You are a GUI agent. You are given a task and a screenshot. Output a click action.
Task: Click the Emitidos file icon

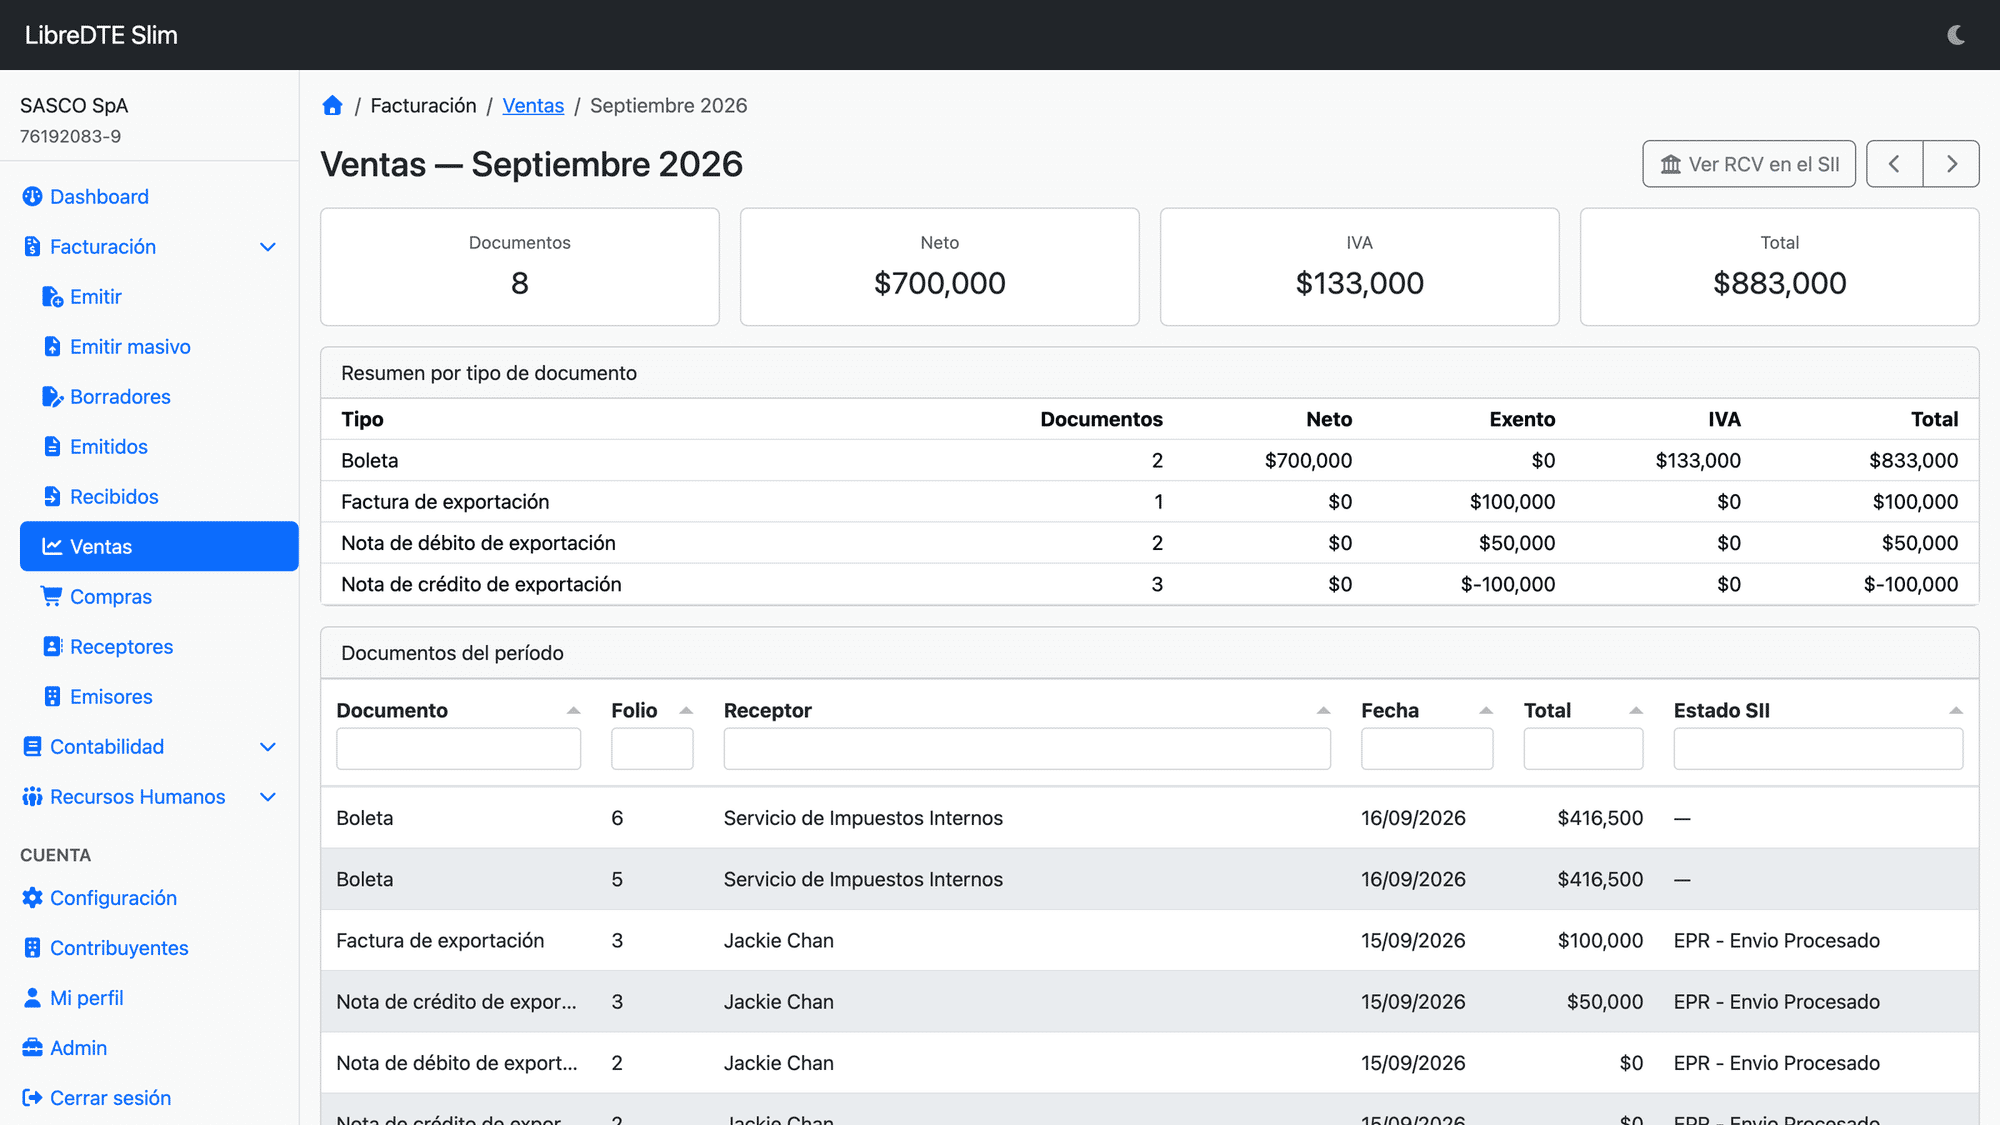52,447
